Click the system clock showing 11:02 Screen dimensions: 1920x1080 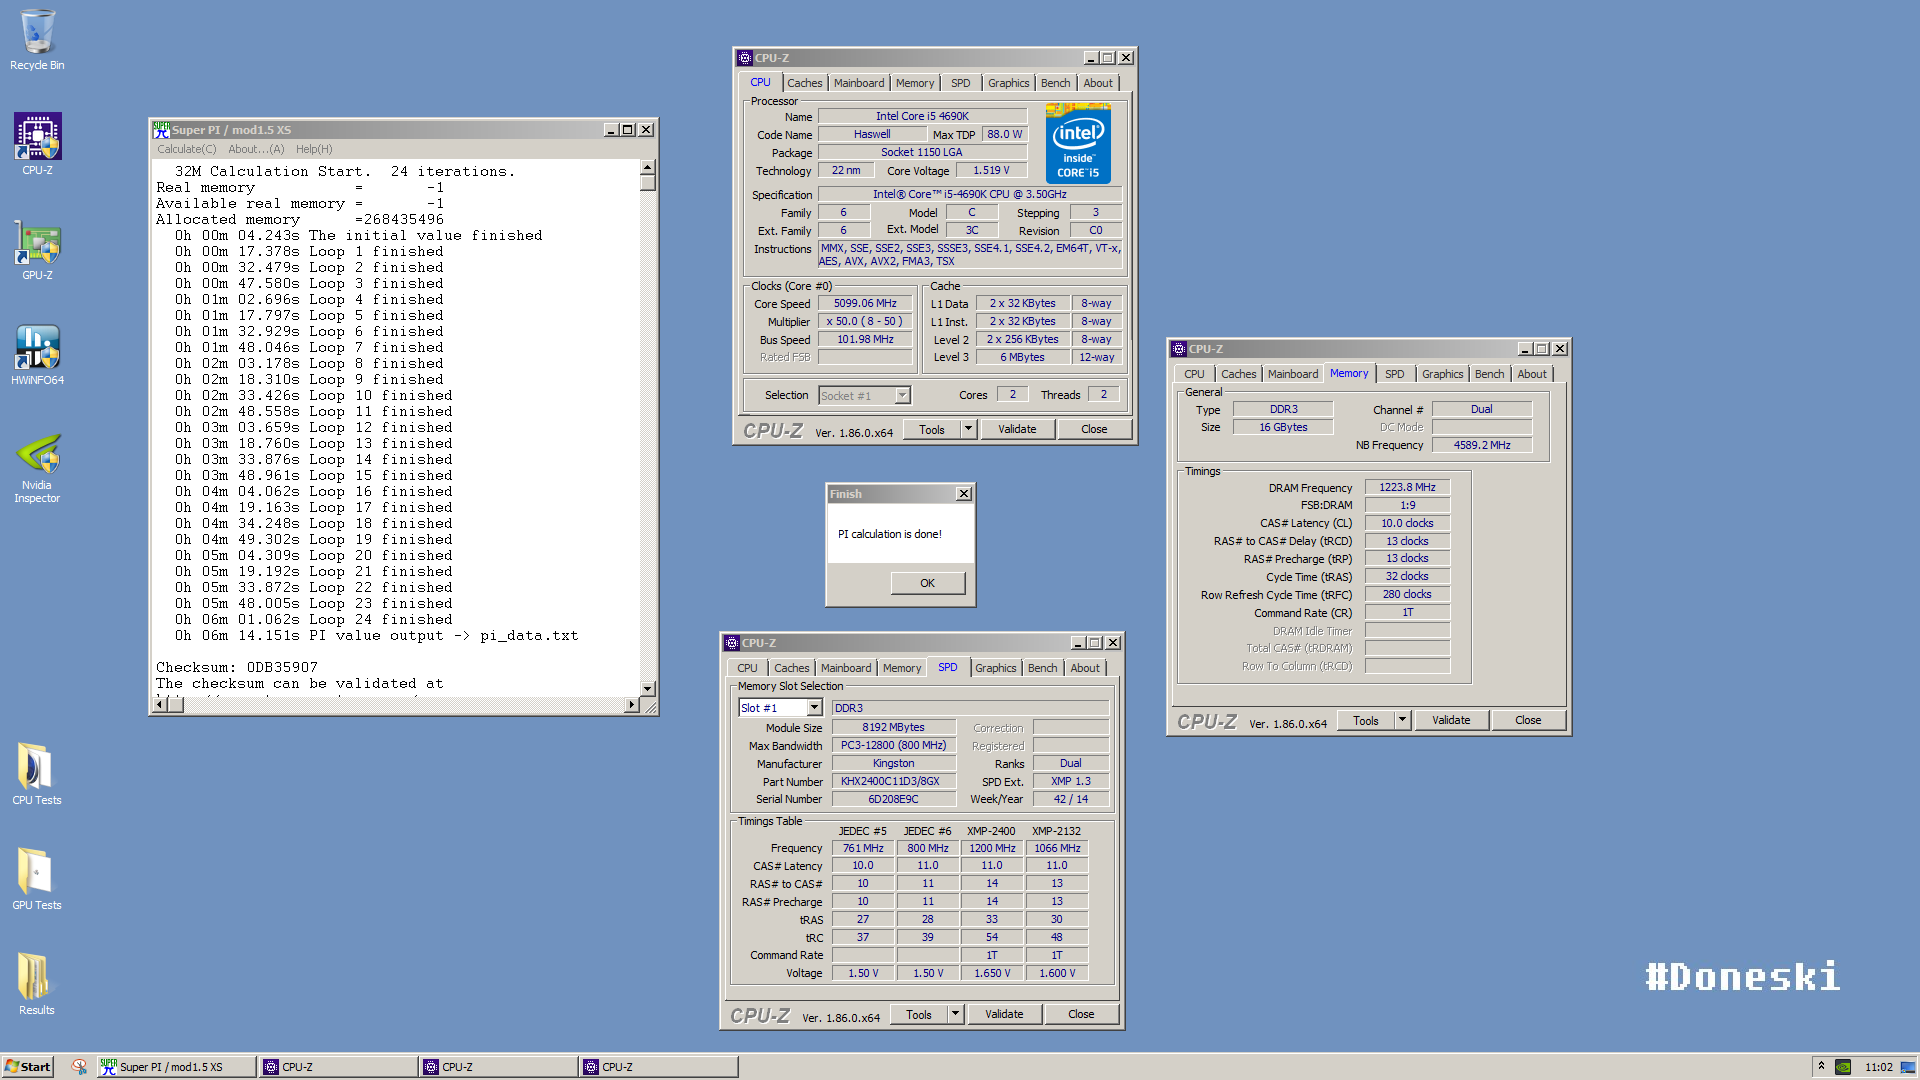(x=1878, y=1067)
